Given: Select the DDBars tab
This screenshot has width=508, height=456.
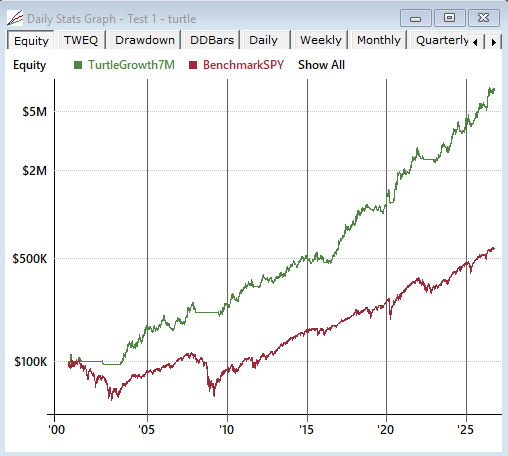Looking at the screenshot, I should click(x=212, y=40).
